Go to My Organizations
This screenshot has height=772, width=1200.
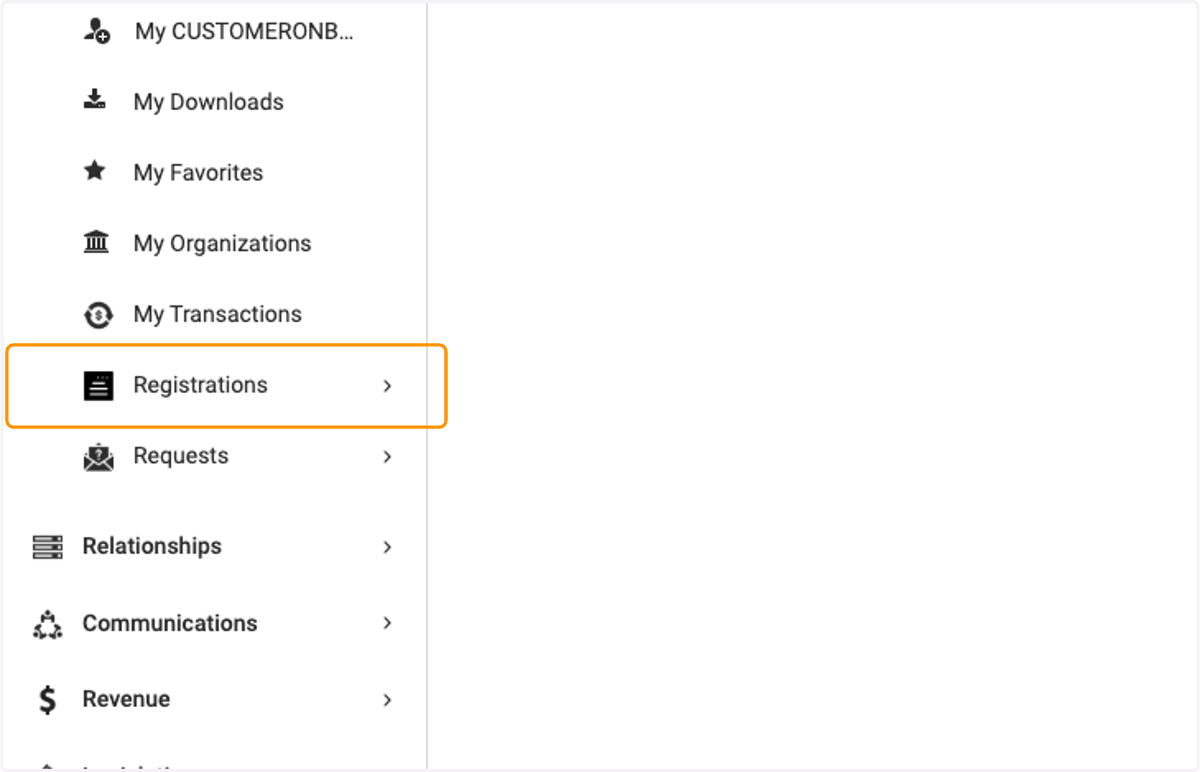tap(222, 244)
